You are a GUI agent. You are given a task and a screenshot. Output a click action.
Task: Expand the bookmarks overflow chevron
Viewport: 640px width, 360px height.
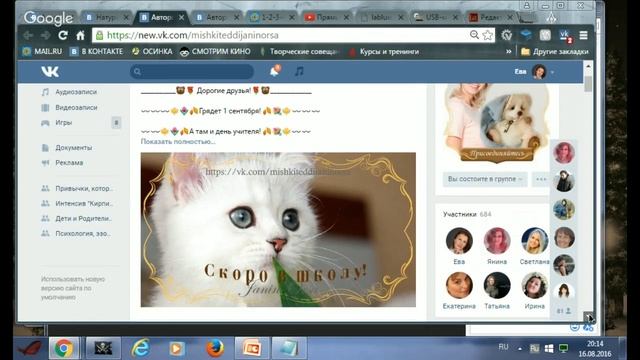click(x=509, y=51)
